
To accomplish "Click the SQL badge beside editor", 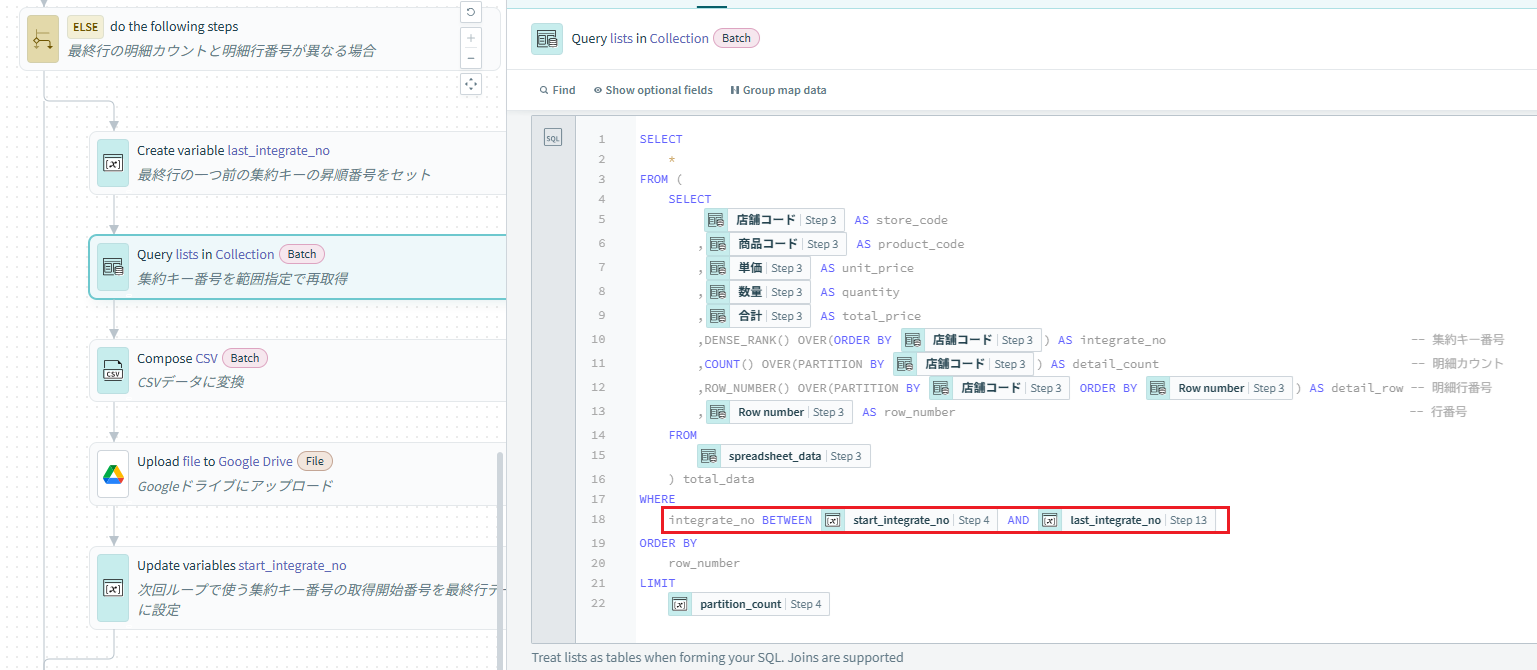I will click(553, 138).
